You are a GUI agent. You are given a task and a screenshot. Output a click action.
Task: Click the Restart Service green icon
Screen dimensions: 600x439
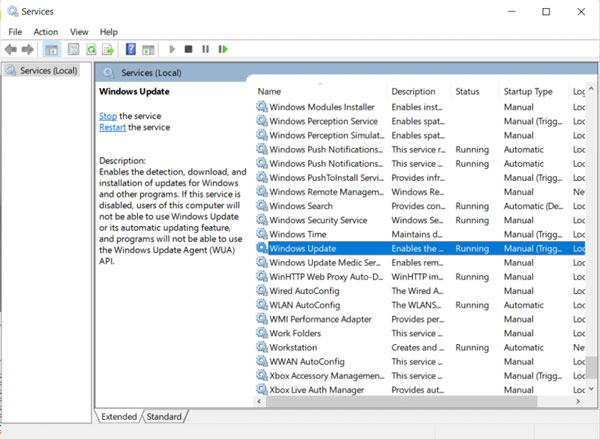tap(223, 49)
